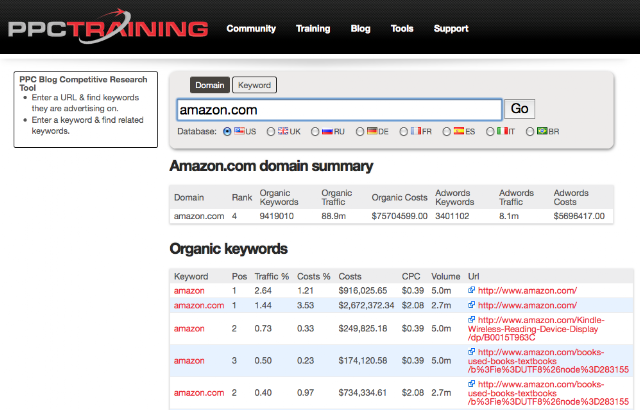Viewport: 640px width, 410px height.
Task: Open the Support menu
Action: coord(451,29)
